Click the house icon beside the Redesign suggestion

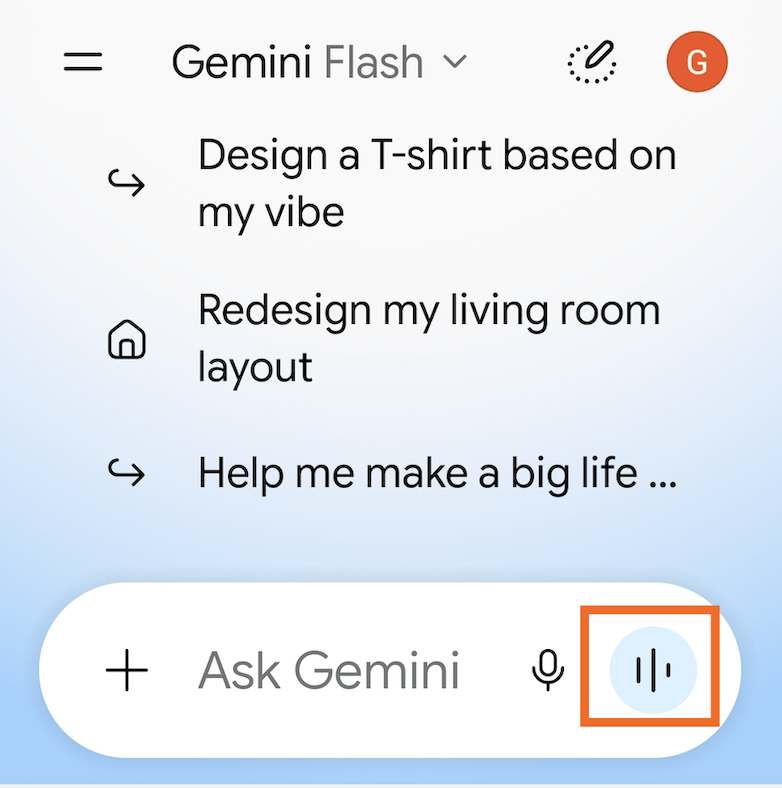tap(127, 340)
